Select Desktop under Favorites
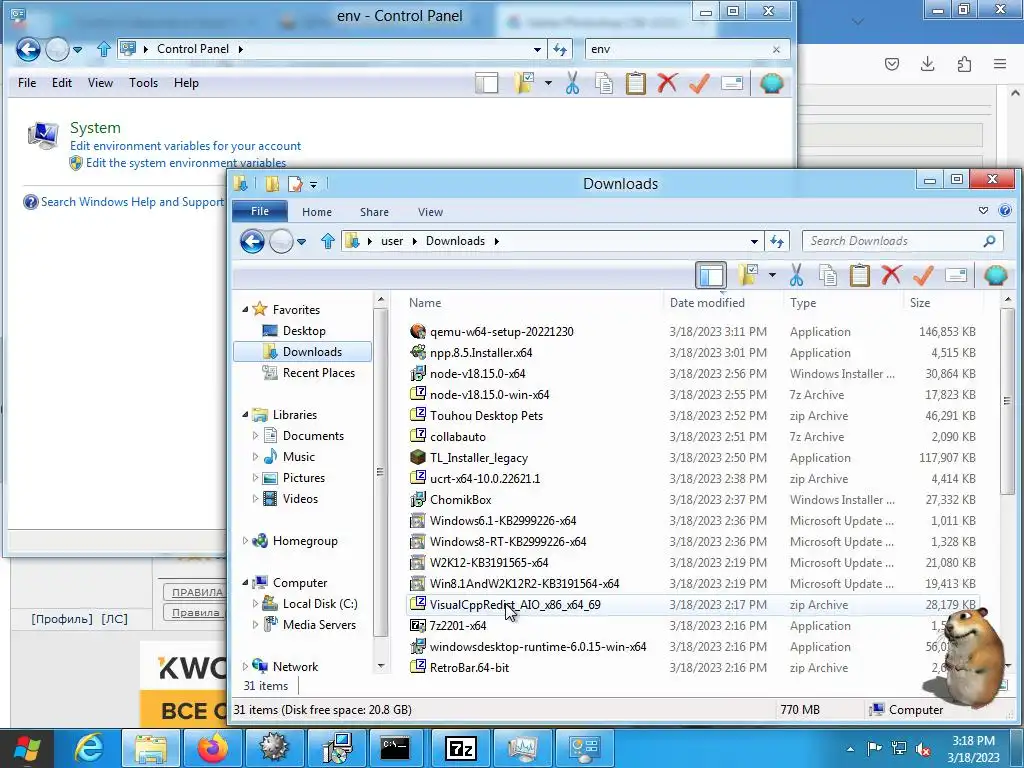Image resolution: width=1024 pixels, height=768 pixels. 304,330
